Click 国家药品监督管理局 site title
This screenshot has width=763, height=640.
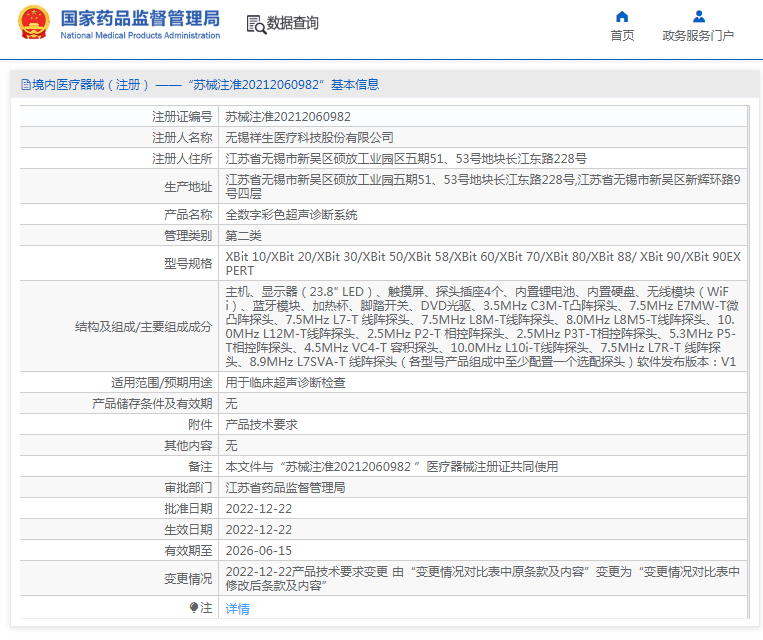[140, 18]
